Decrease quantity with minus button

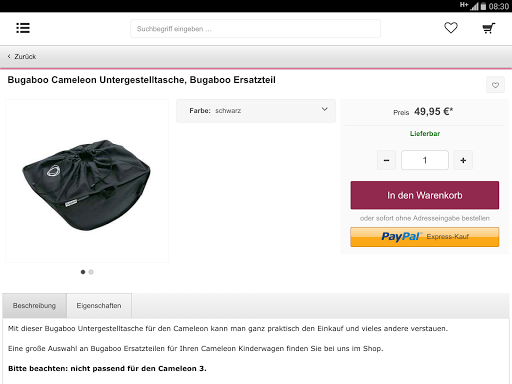coord(386,160)
